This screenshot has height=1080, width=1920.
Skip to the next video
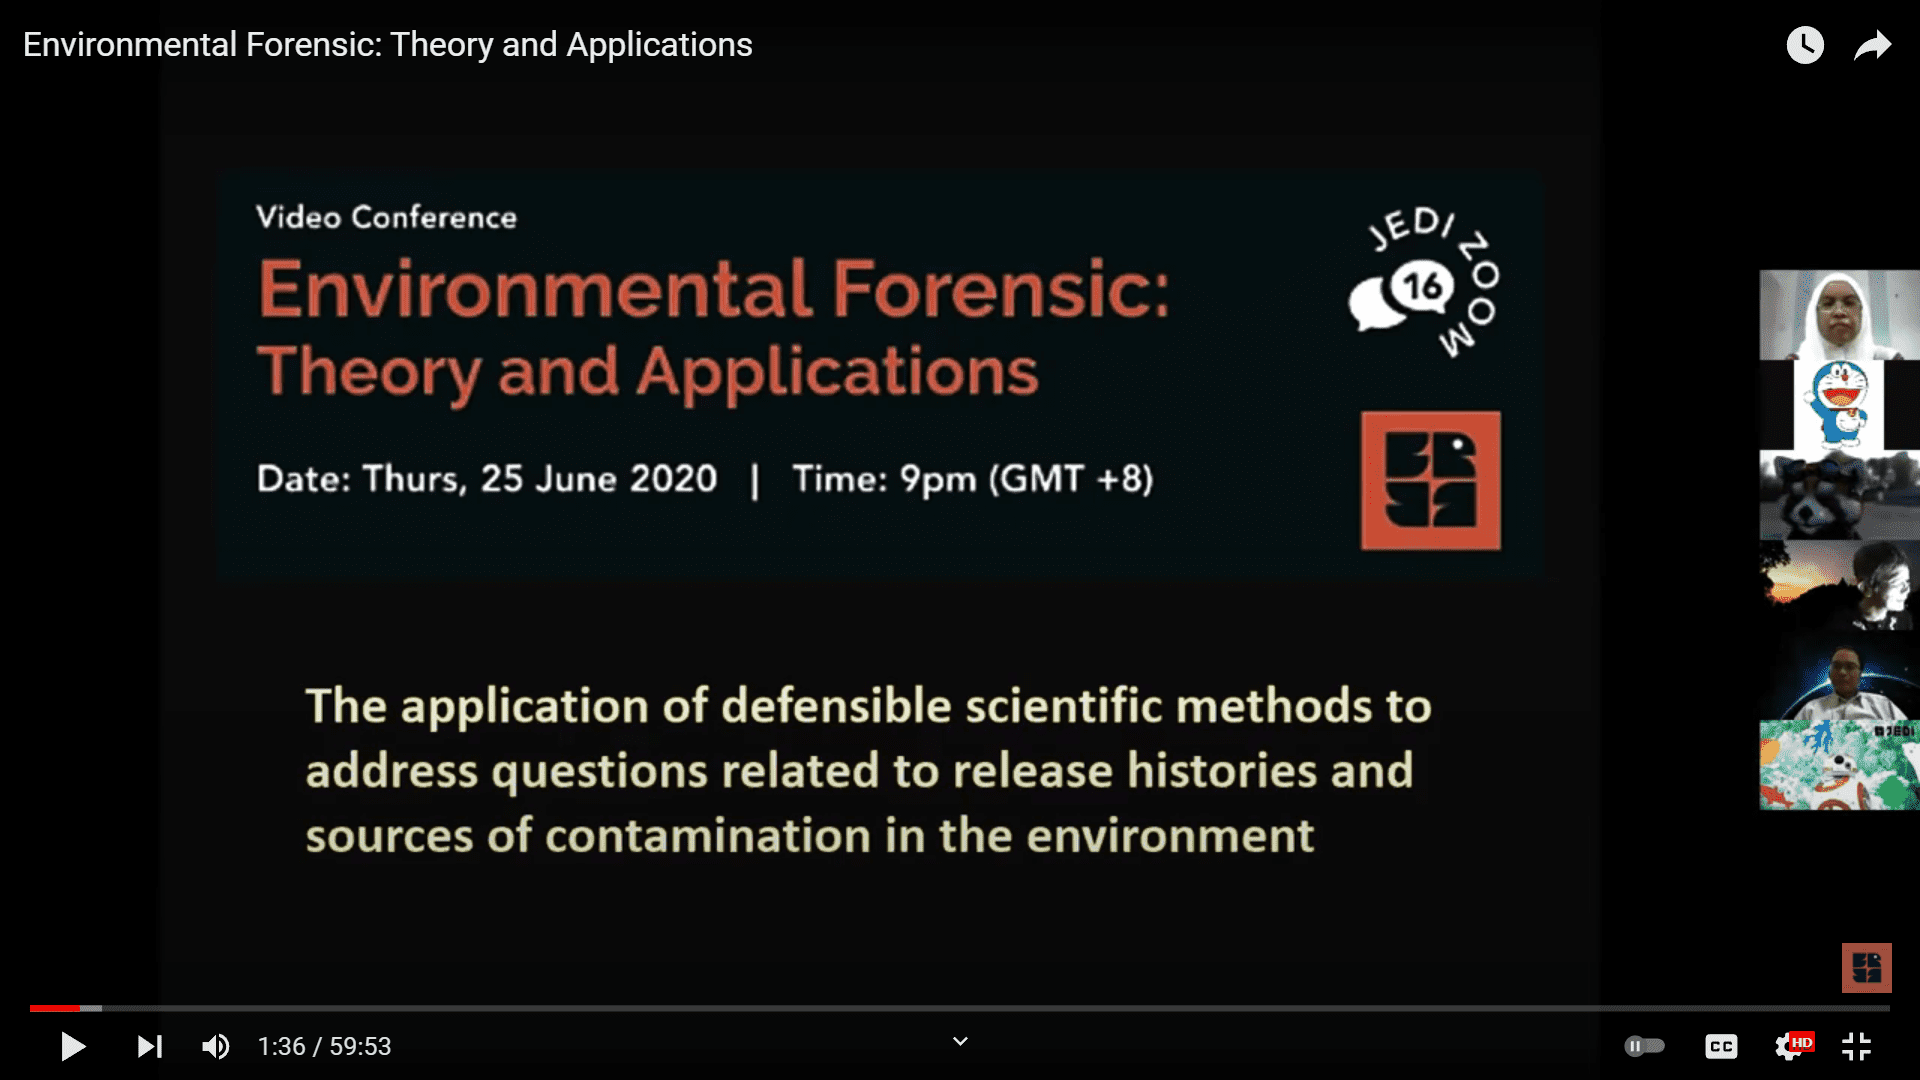(149, 1046)
